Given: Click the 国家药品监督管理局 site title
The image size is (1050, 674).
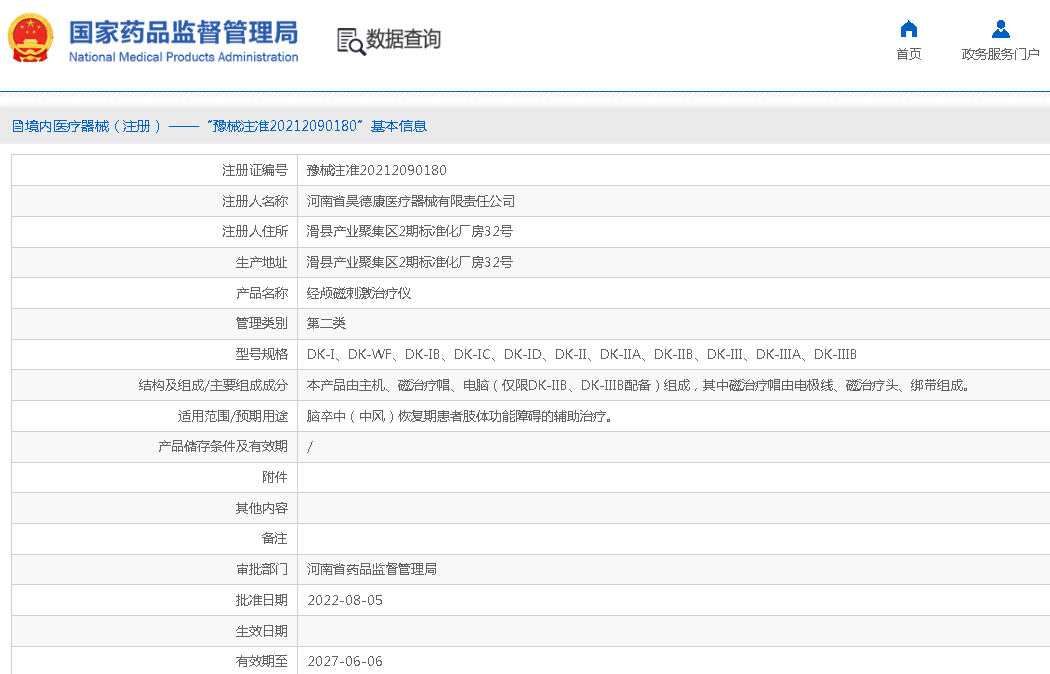Looking at the screenshot, I should (x=183, y=31).
